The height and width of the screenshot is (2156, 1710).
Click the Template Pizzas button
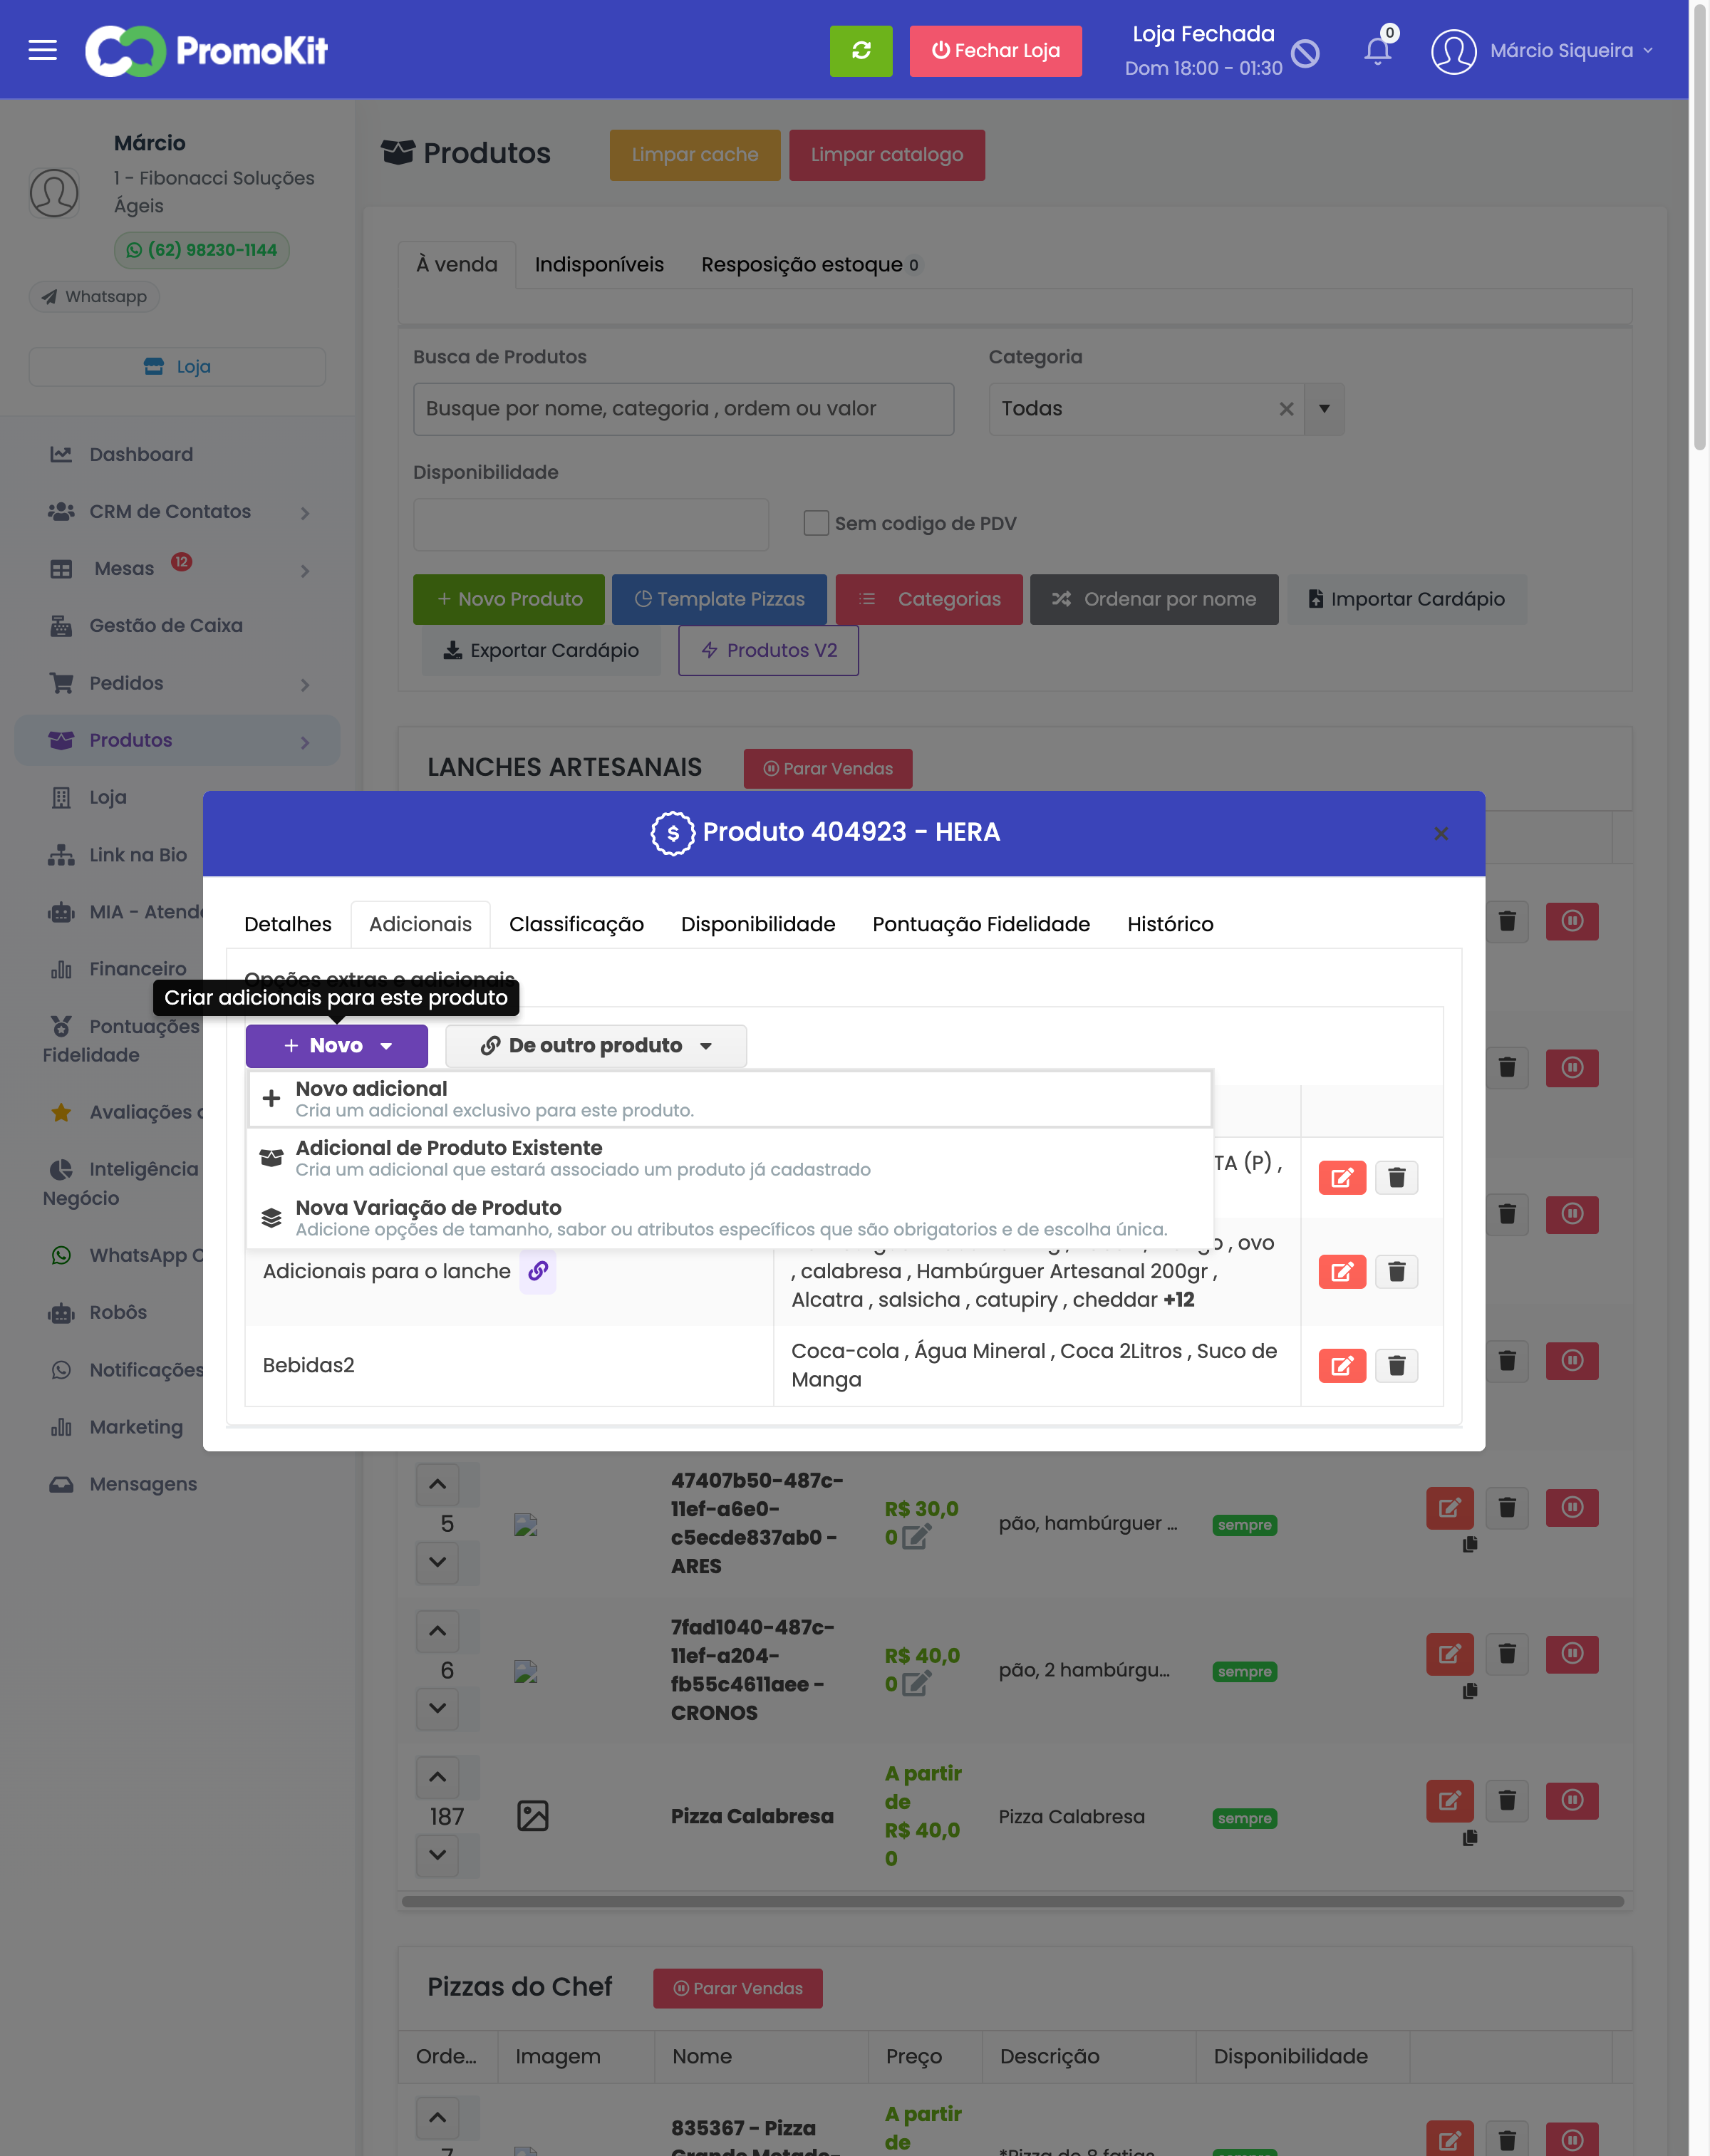[719, 599]
